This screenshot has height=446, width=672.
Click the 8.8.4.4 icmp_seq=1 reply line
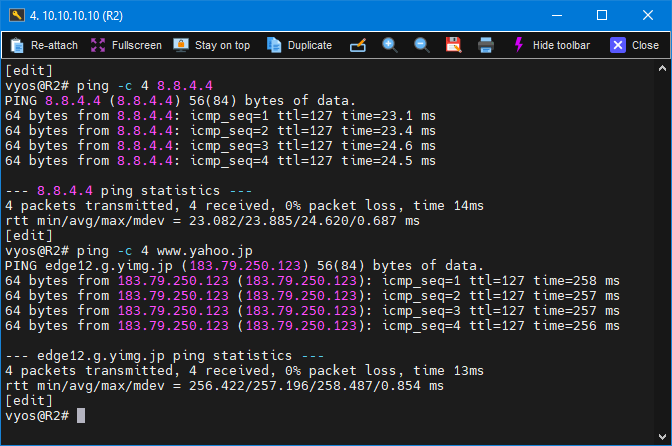click(x=220, y=116)
